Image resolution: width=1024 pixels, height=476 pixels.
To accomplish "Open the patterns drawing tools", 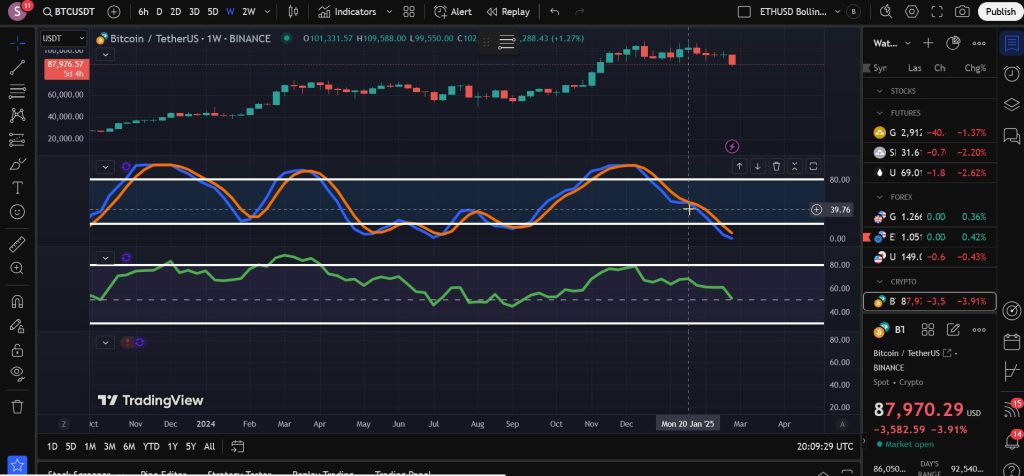I will pos(18,116).
